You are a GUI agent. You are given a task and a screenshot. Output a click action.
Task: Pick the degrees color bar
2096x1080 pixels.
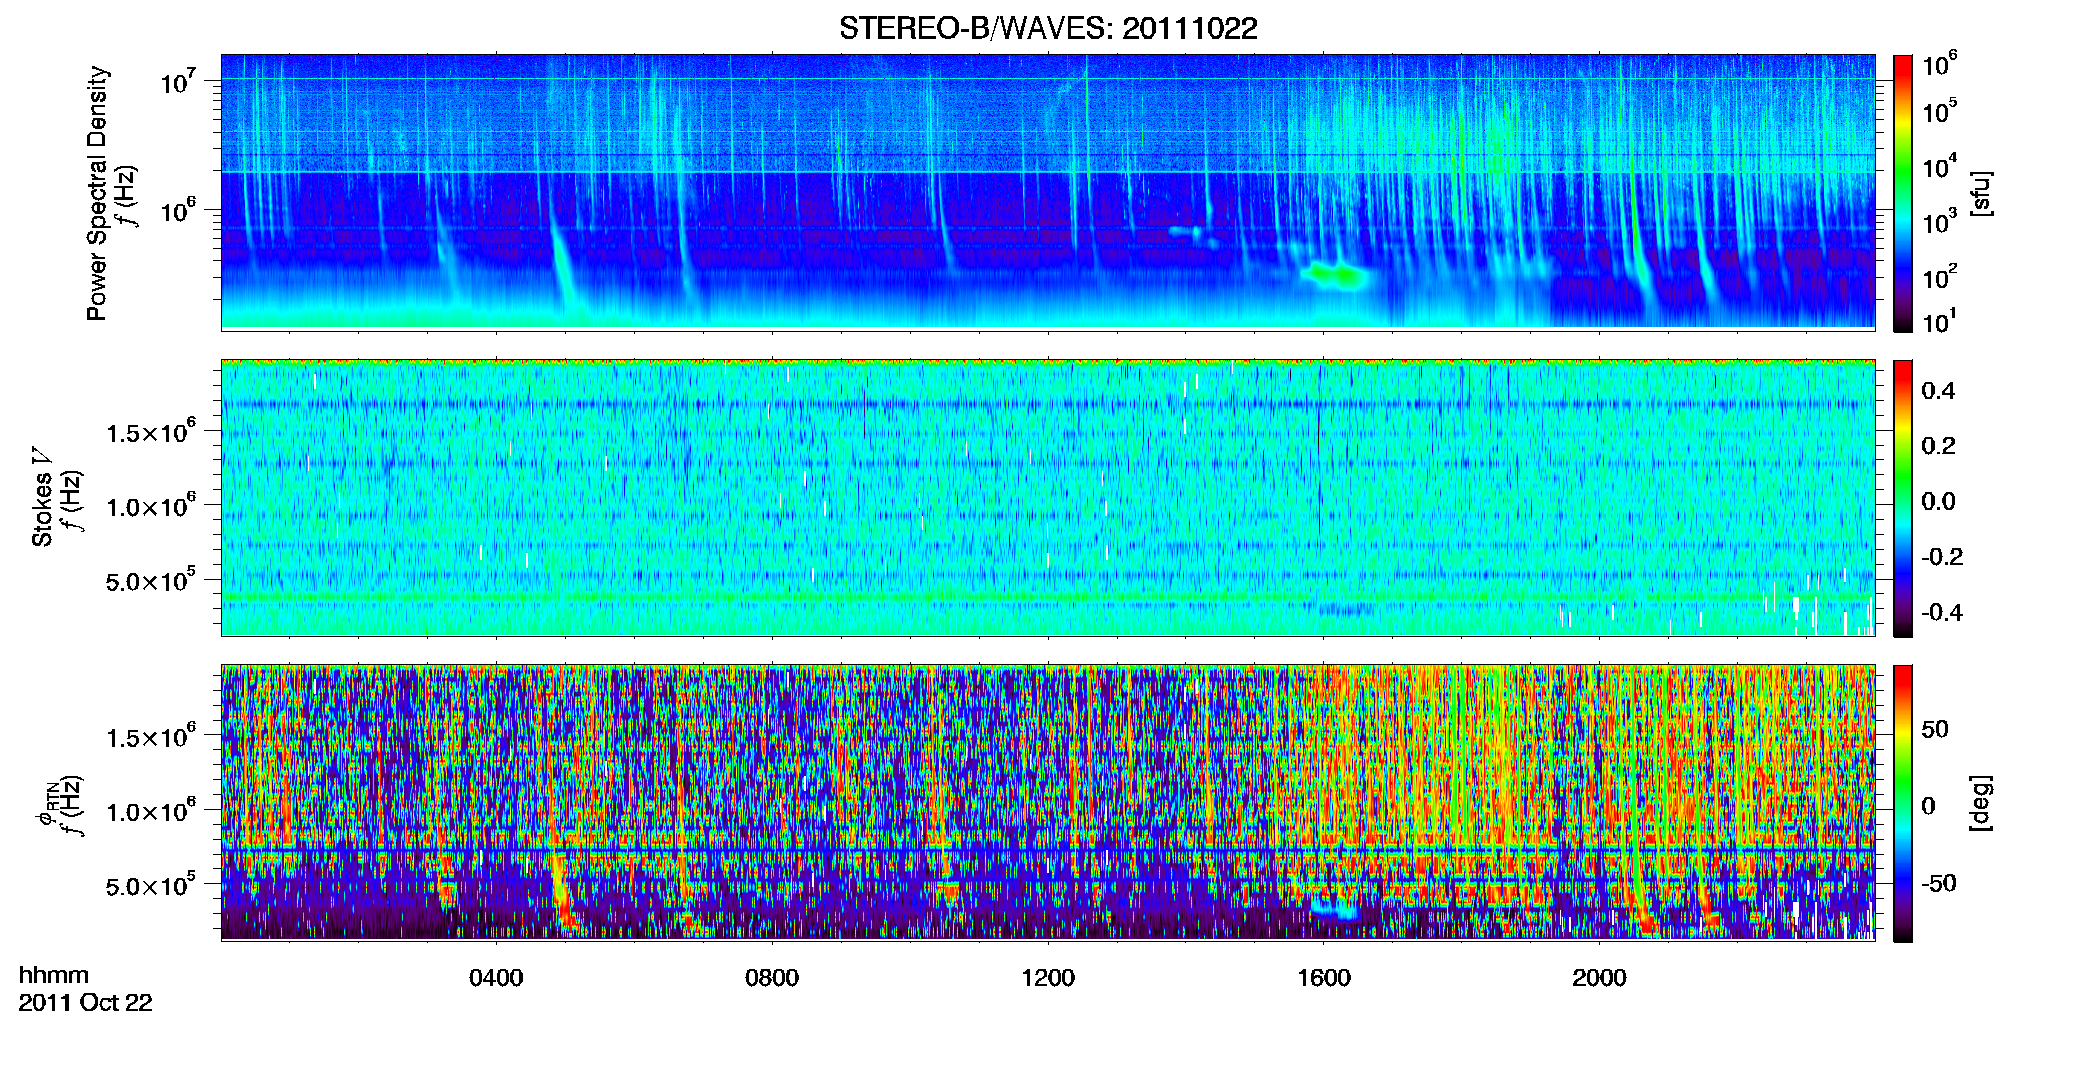[1903, 803]
